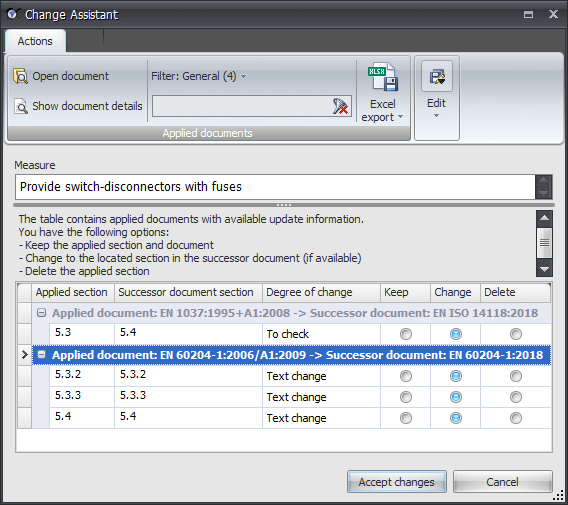Image resolution: width=568 pixels, height=505 pixels.
Task: Click the description scrollbar down arrow
Action: 544,269
